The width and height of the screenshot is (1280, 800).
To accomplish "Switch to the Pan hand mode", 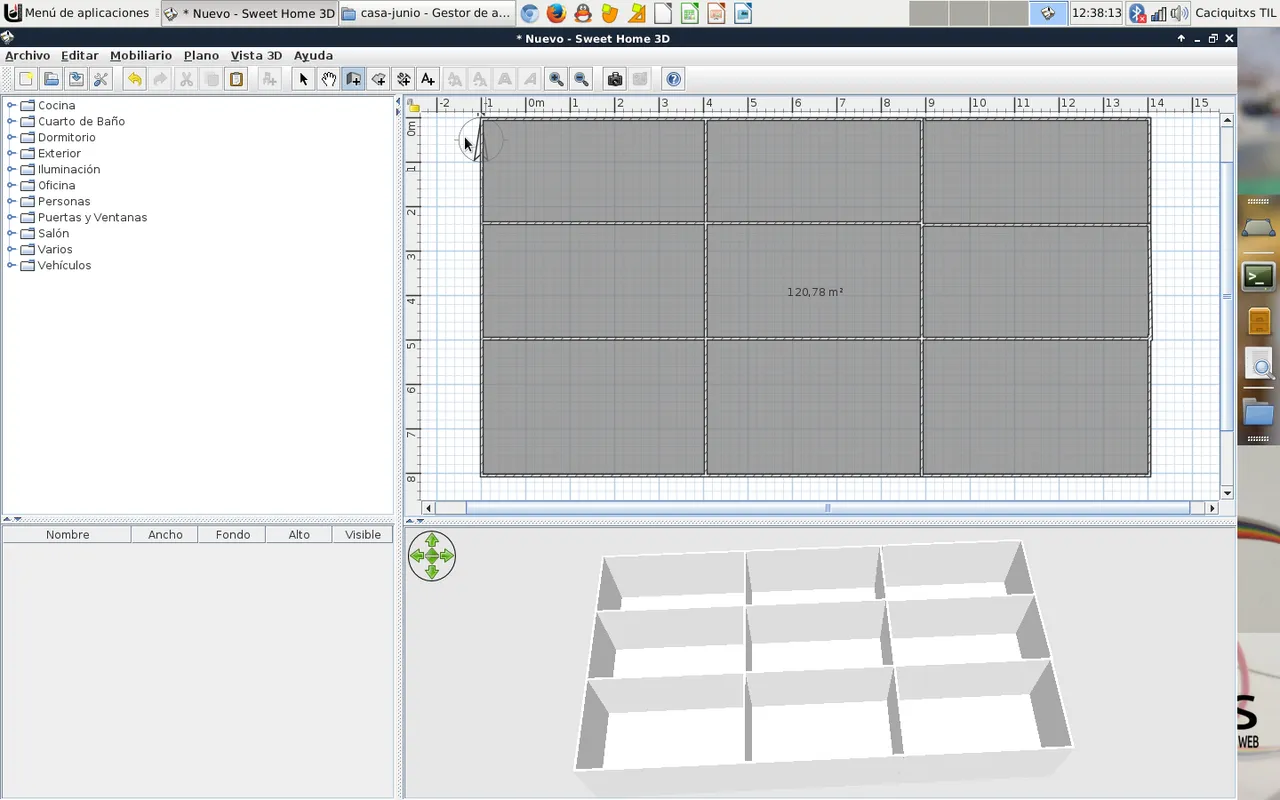I will point(328,79).
